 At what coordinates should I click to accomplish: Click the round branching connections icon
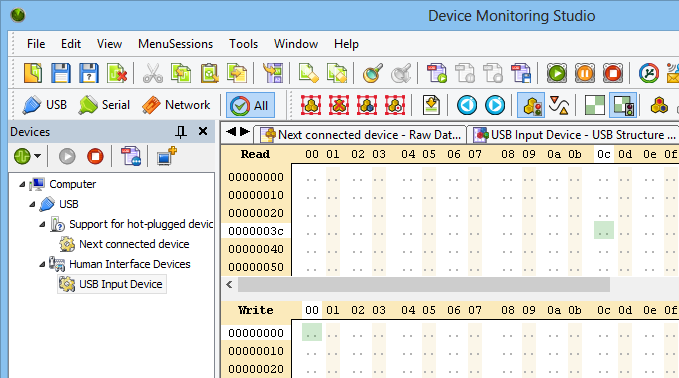(x=649, y=73)
